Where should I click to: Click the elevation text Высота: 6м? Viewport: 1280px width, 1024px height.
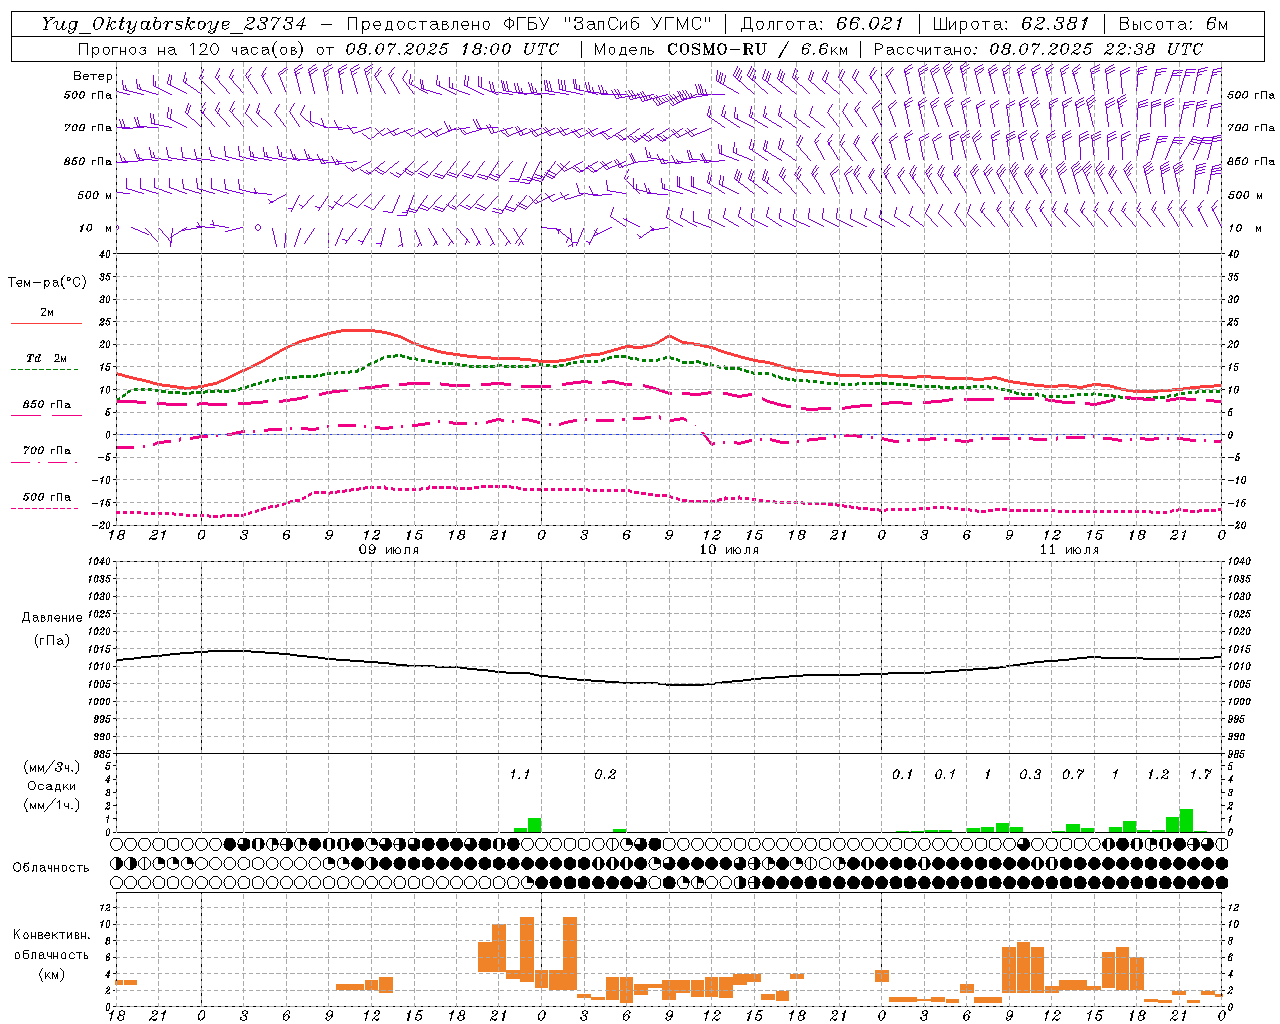(x=1173, y=24)
